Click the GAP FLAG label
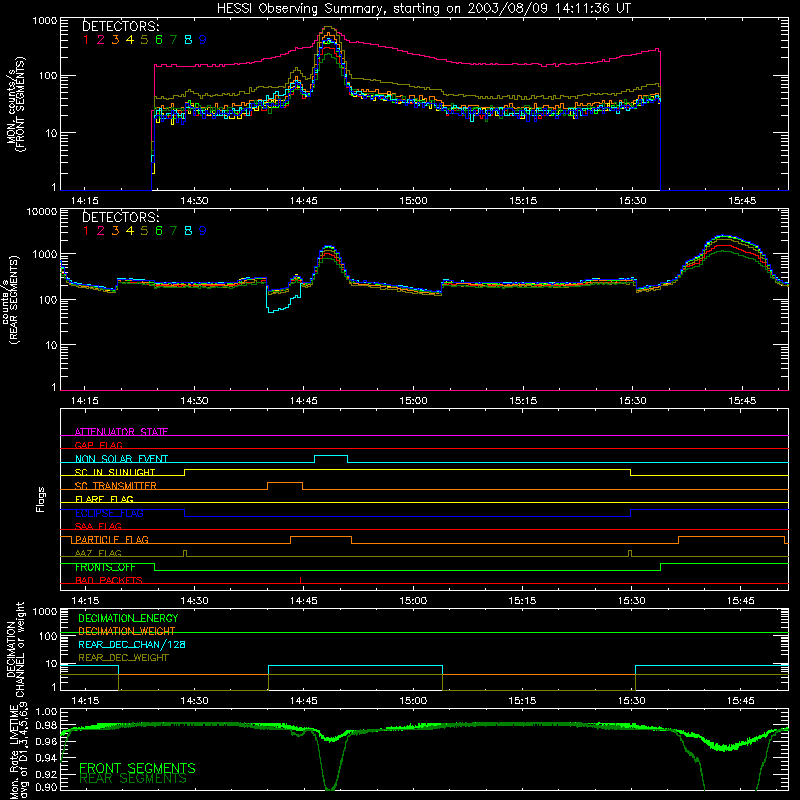The height and width of the screenshot is (800, 800). [98, 445]
